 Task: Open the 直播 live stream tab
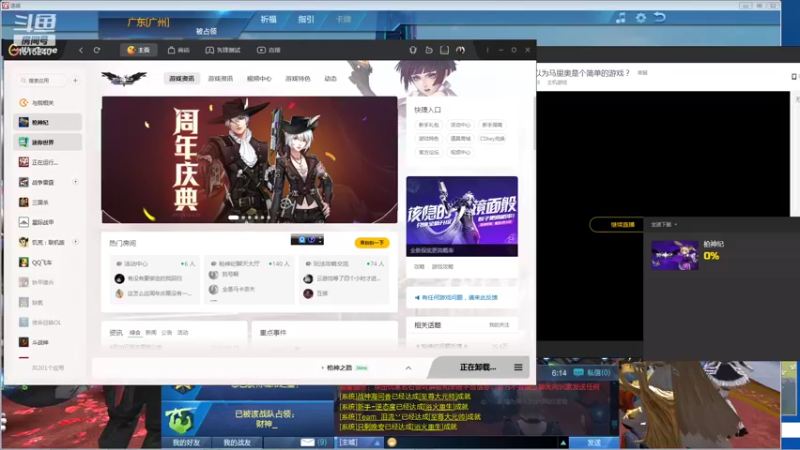pos(268,50)
